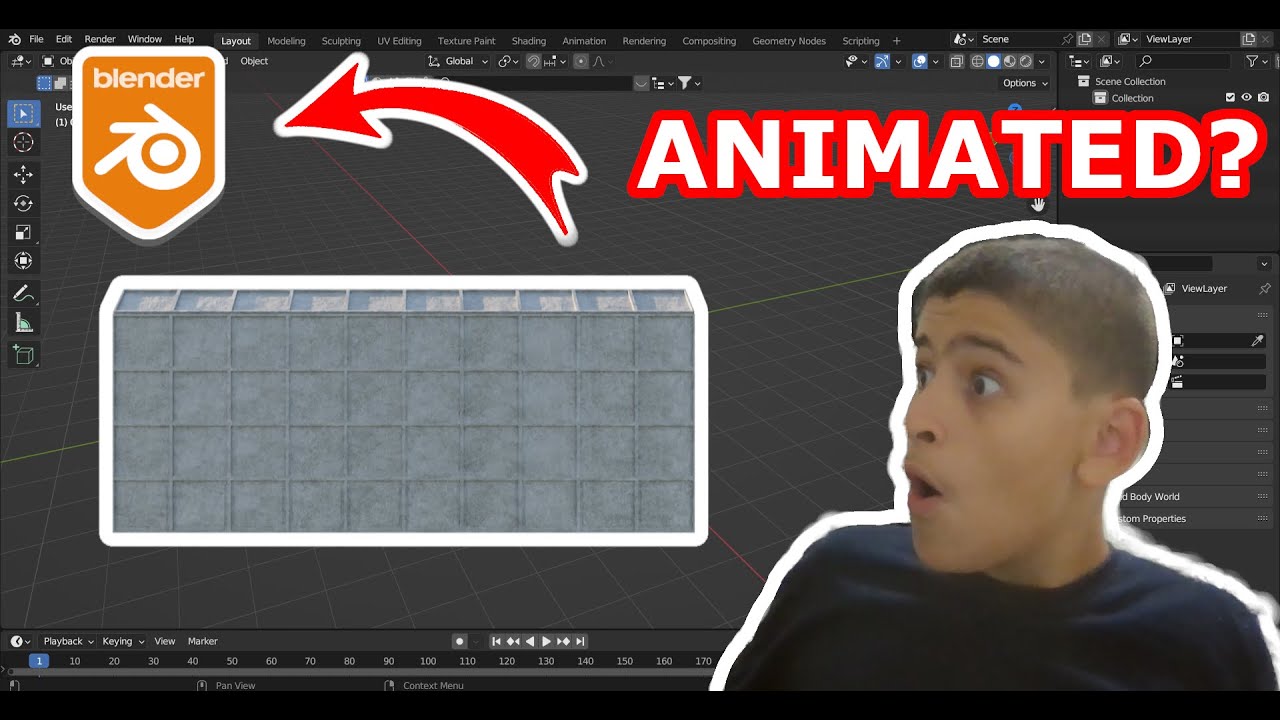This screenshot has width=1280, height=720.
Task: Switch to the Geometry Nodes workspace tab
Action: [x=789, y=41]
